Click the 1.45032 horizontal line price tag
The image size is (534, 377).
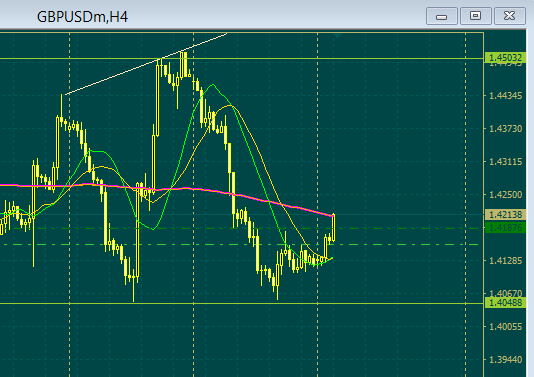tap(505, 58)
